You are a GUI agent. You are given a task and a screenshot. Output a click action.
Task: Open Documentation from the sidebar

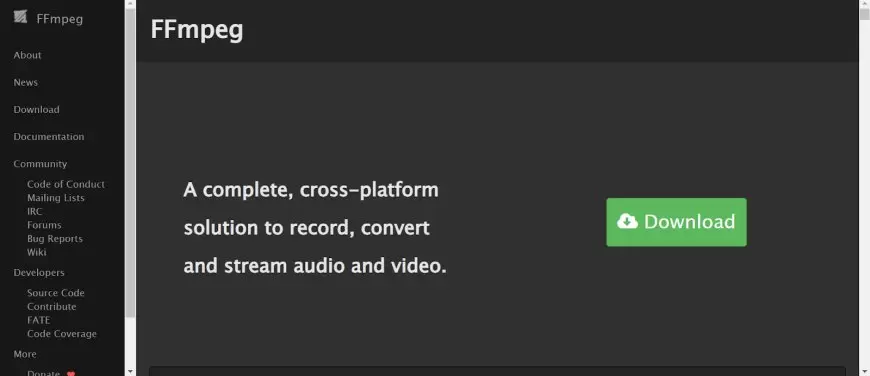(x=49, y=136)
